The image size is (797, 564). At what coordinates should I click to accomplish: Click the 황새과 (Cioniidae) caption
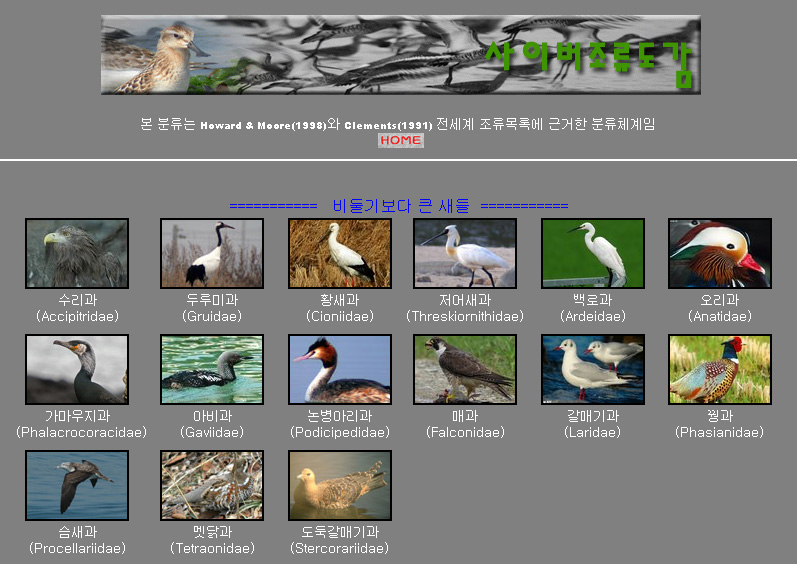tap(340, 308)
